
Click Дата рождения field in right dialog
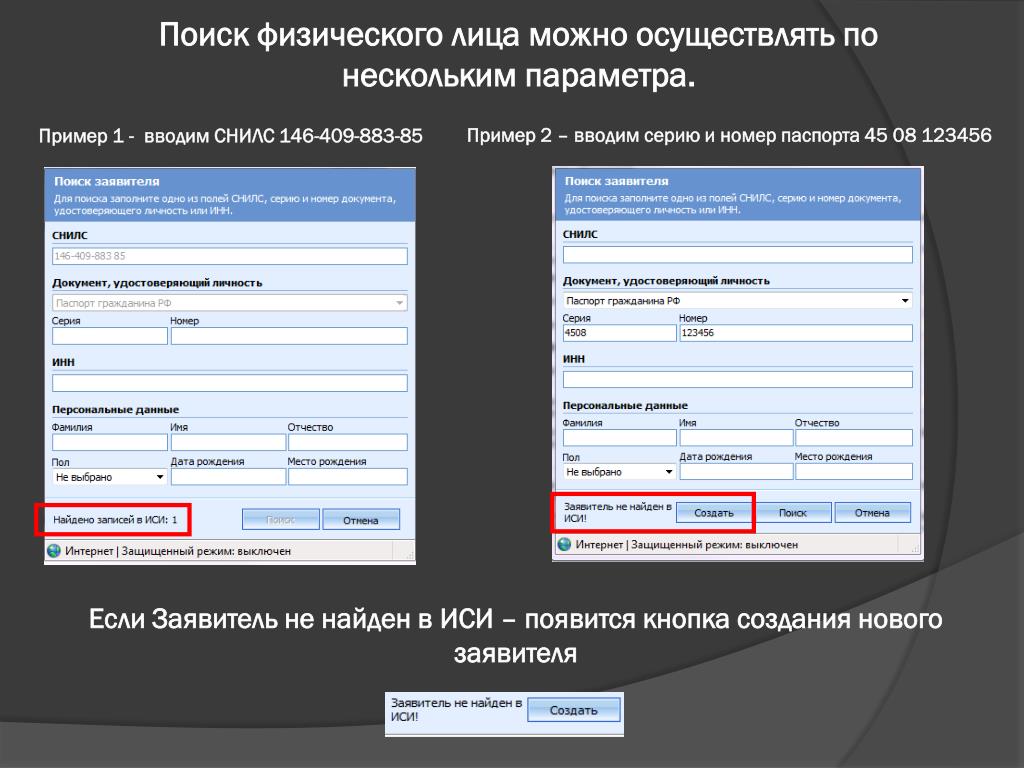tap(735, 472)
